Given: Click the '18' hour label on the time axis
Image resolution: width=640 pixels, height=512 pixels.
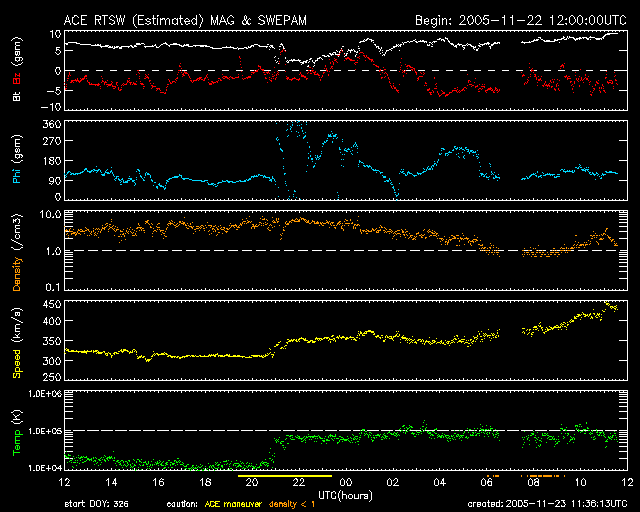Looking at the screenshot, I should pyautogui.click(x=205, y=482).
